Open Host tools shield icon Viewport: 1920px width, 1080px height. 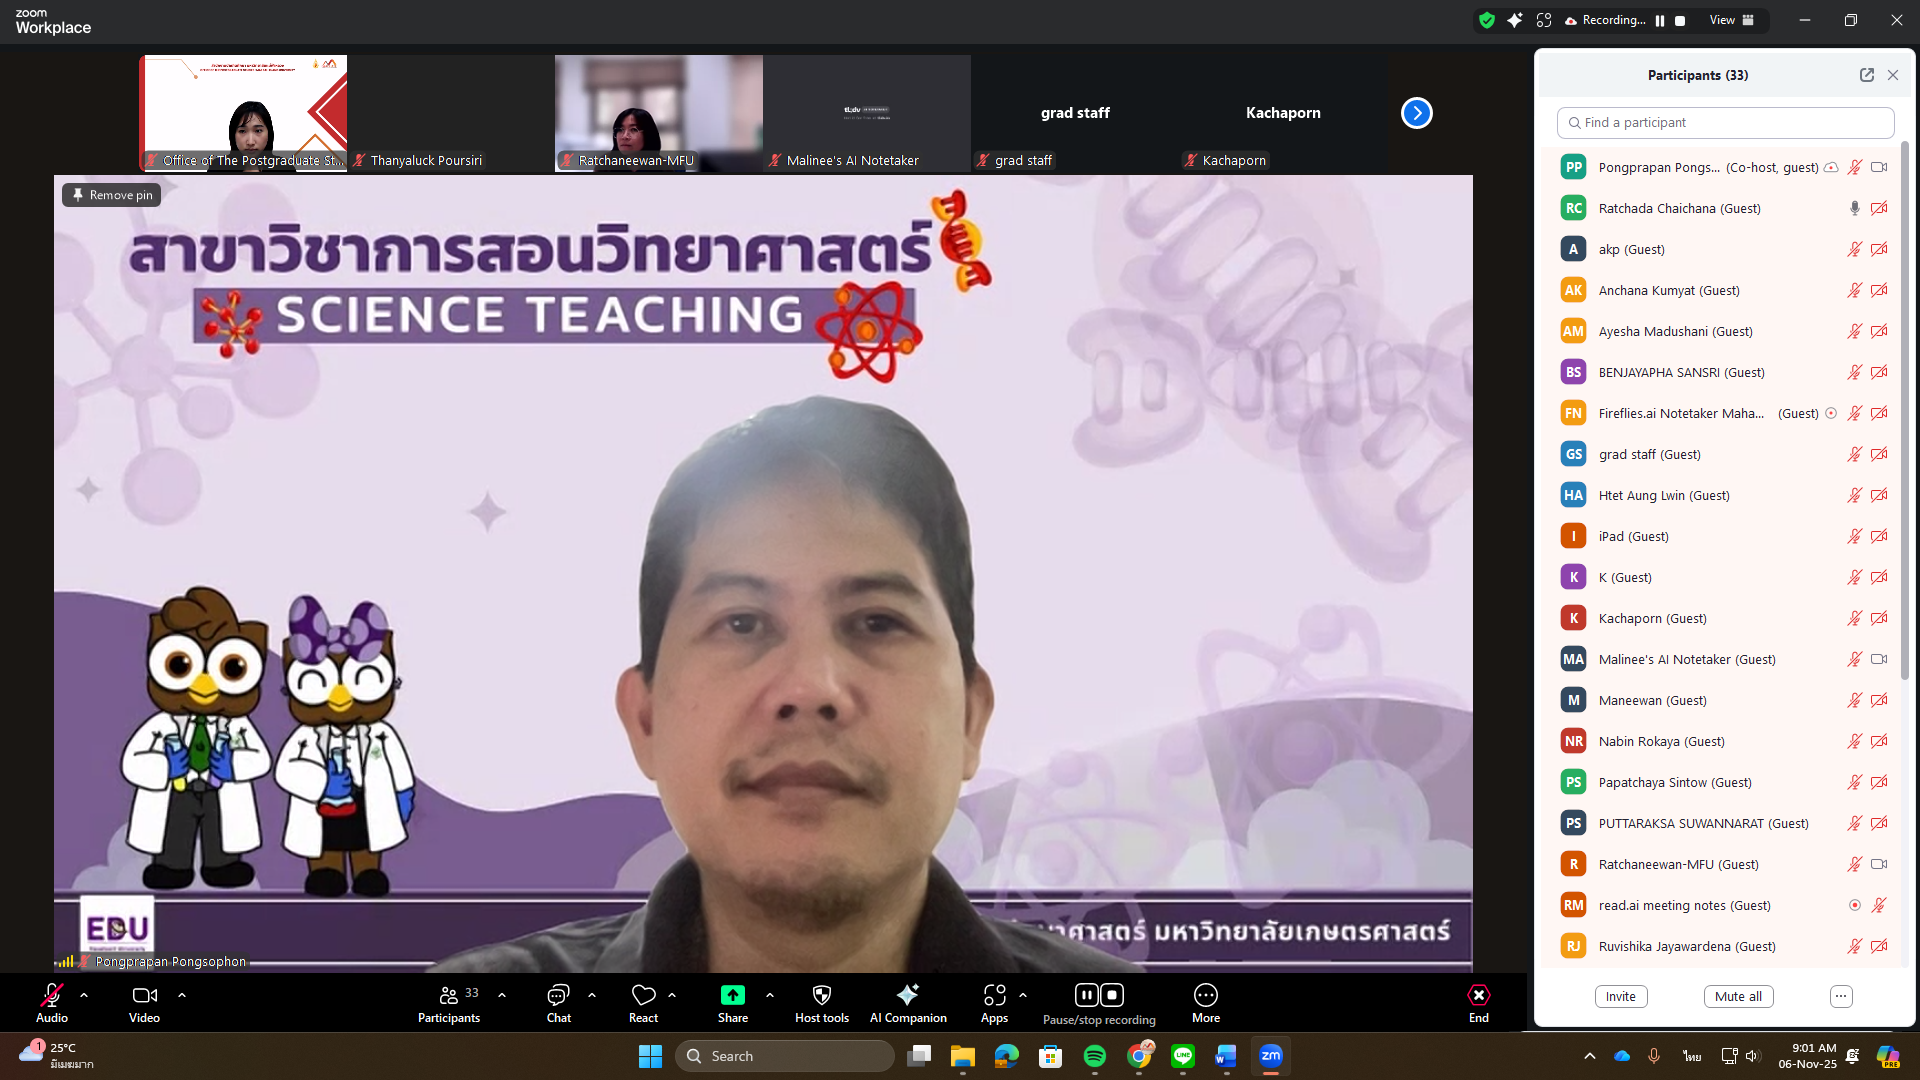pyautogui.click(x=821, y=996)
